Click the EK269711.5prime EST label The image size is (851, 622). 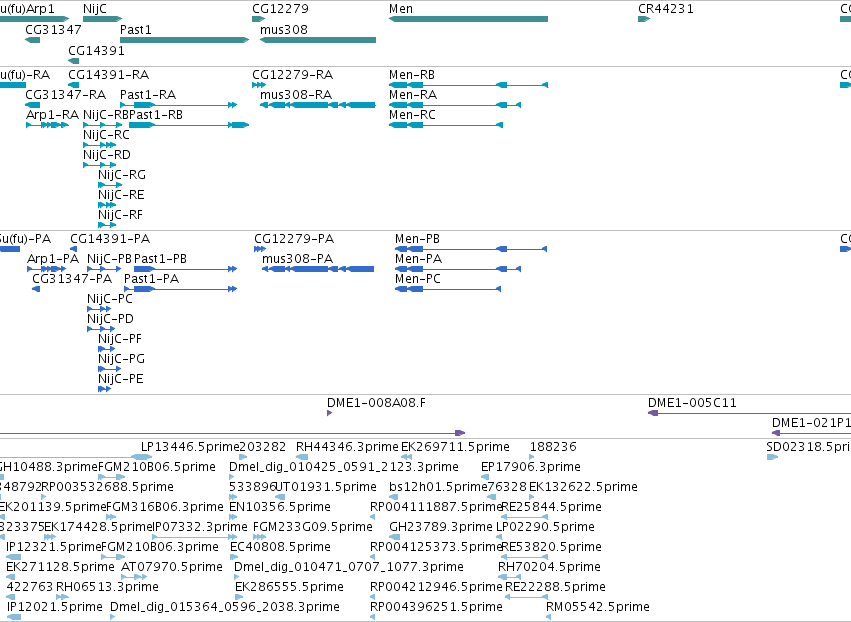point(455,447)
